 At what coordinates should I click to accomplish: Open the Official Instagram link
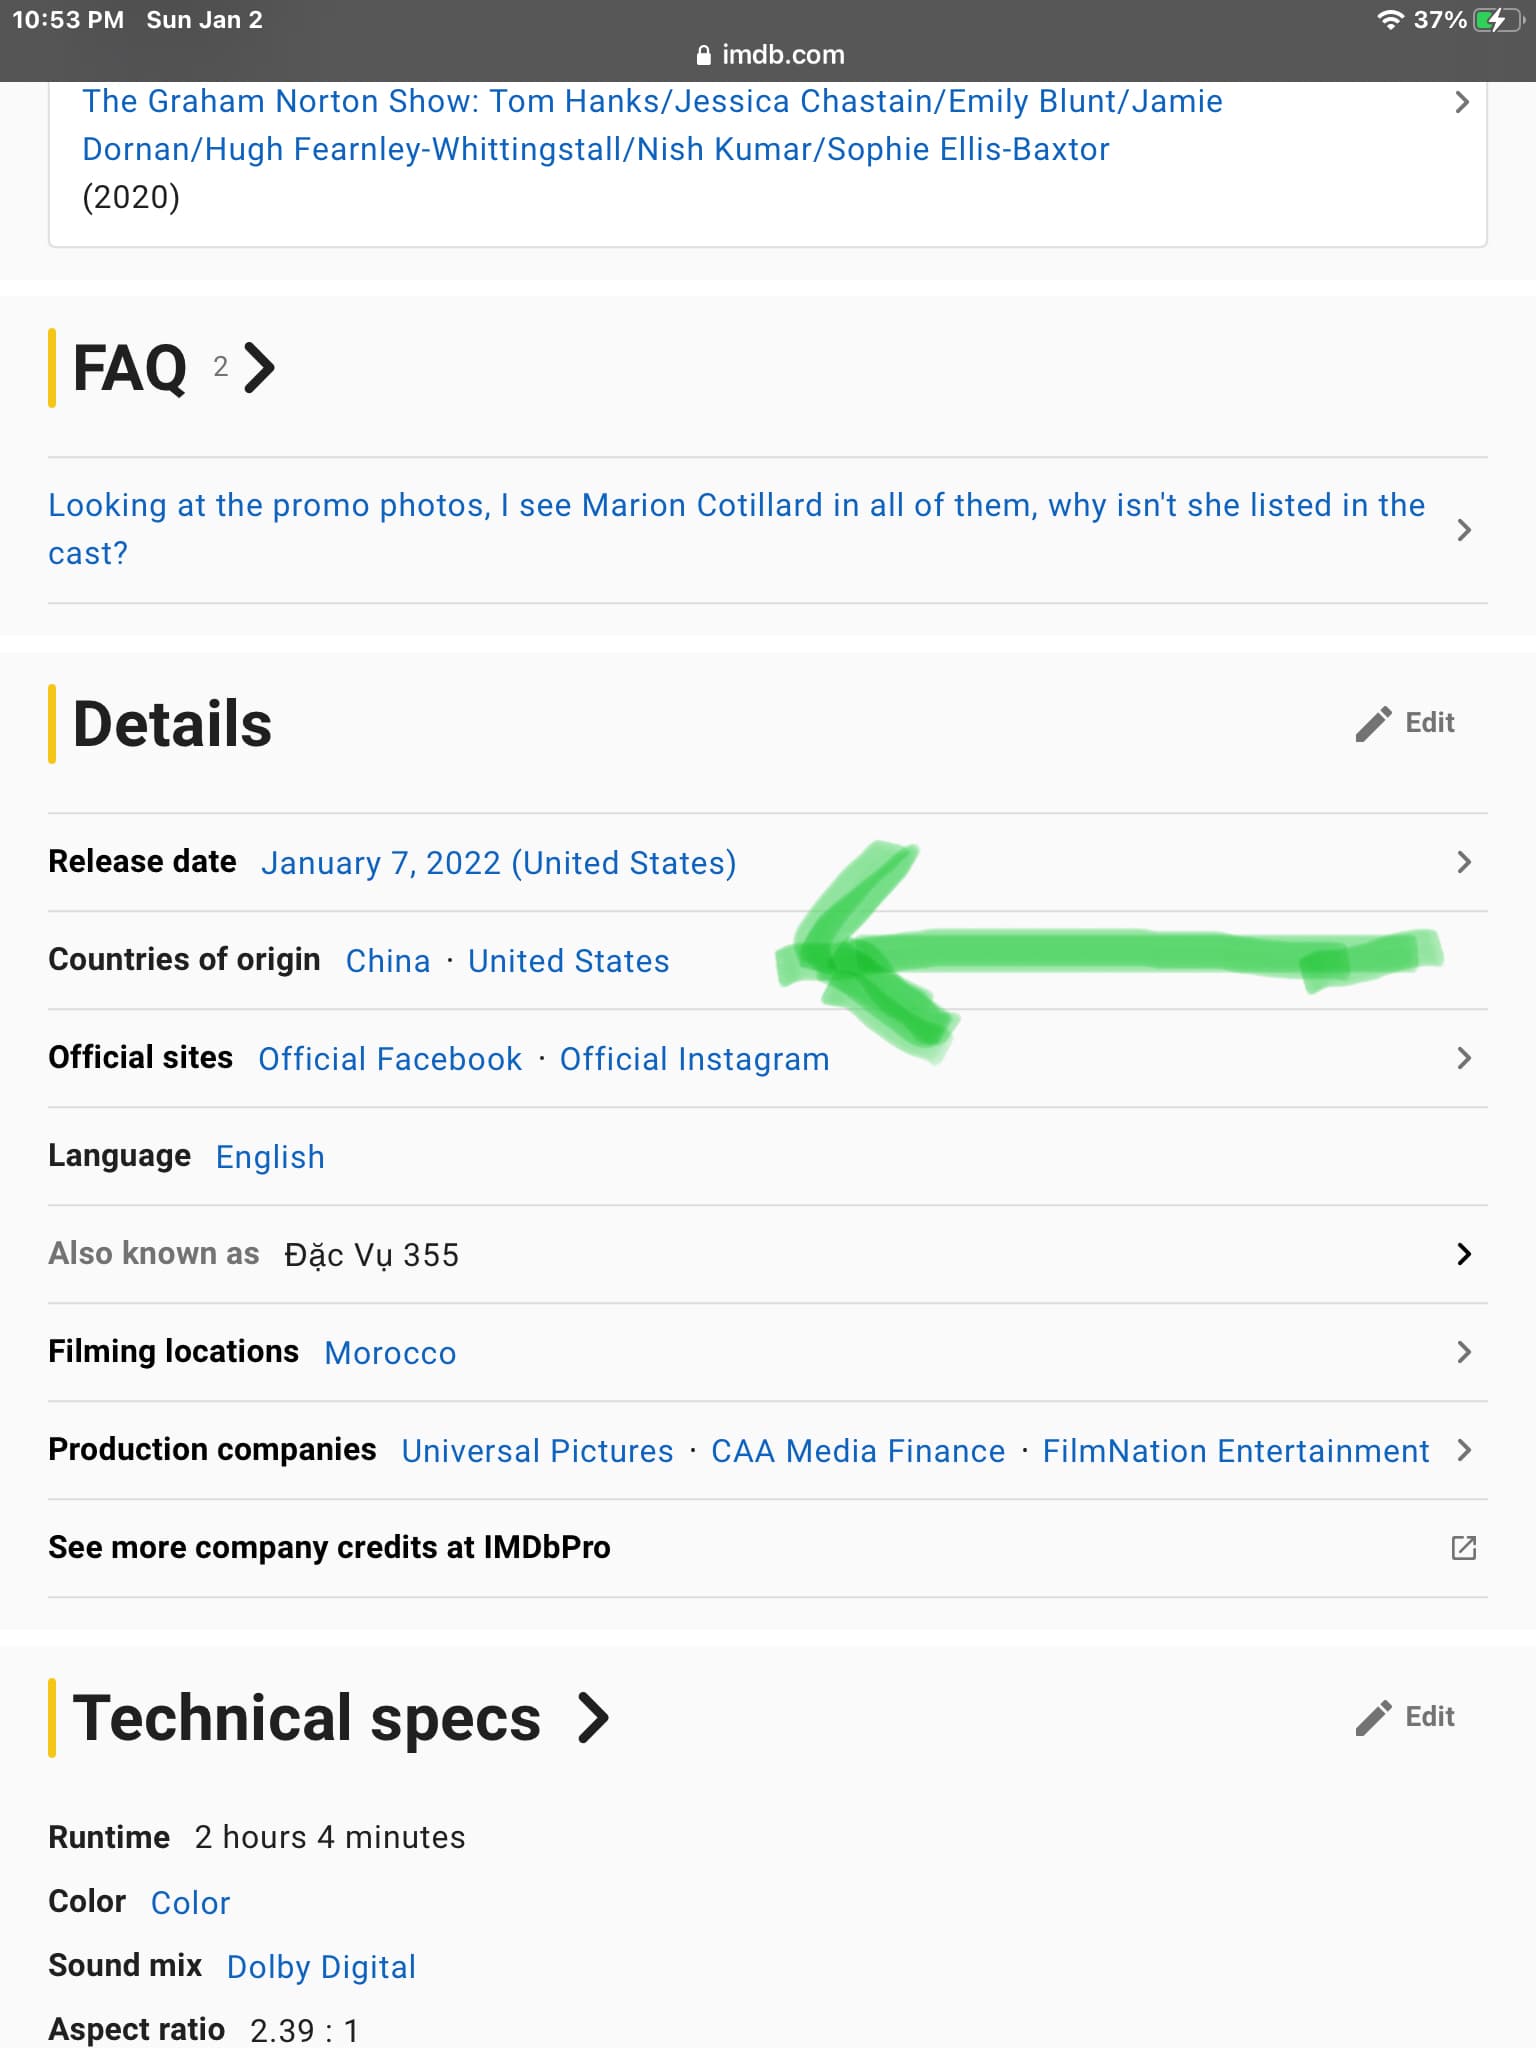pos(695,1059)
